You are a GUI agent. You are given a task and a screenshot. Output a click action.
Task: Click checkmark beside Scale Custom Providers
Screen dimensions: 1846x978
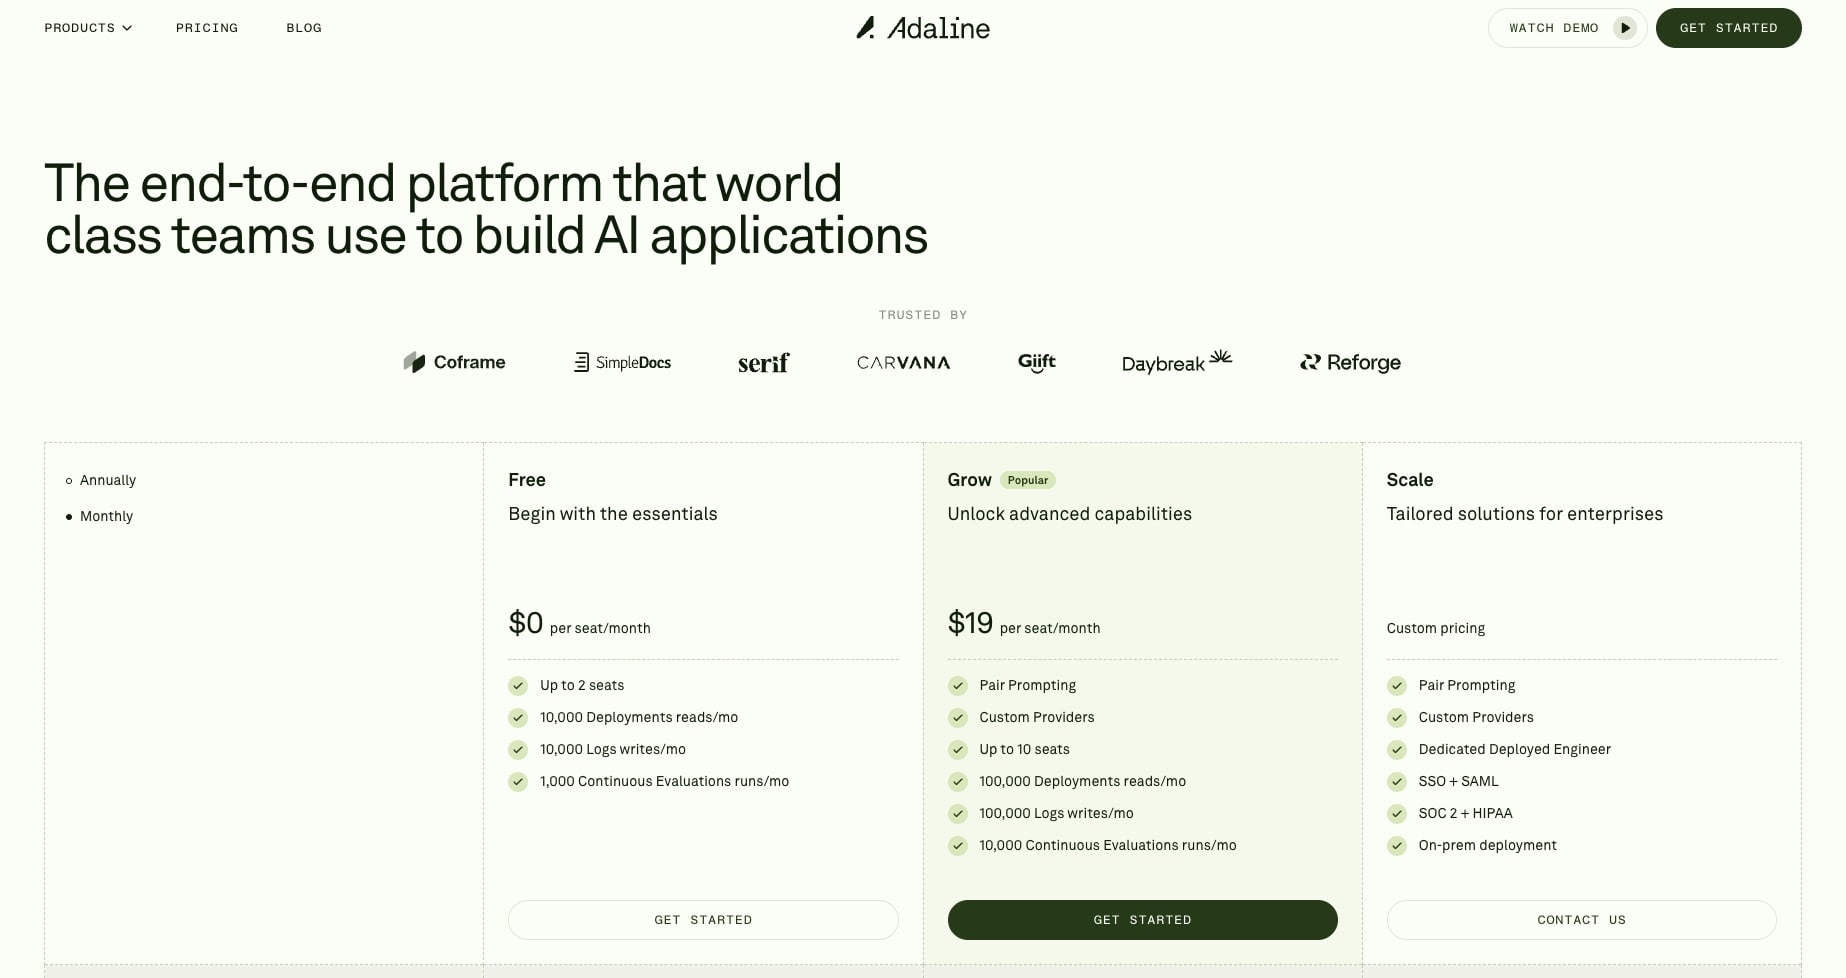pos(1397,718)
